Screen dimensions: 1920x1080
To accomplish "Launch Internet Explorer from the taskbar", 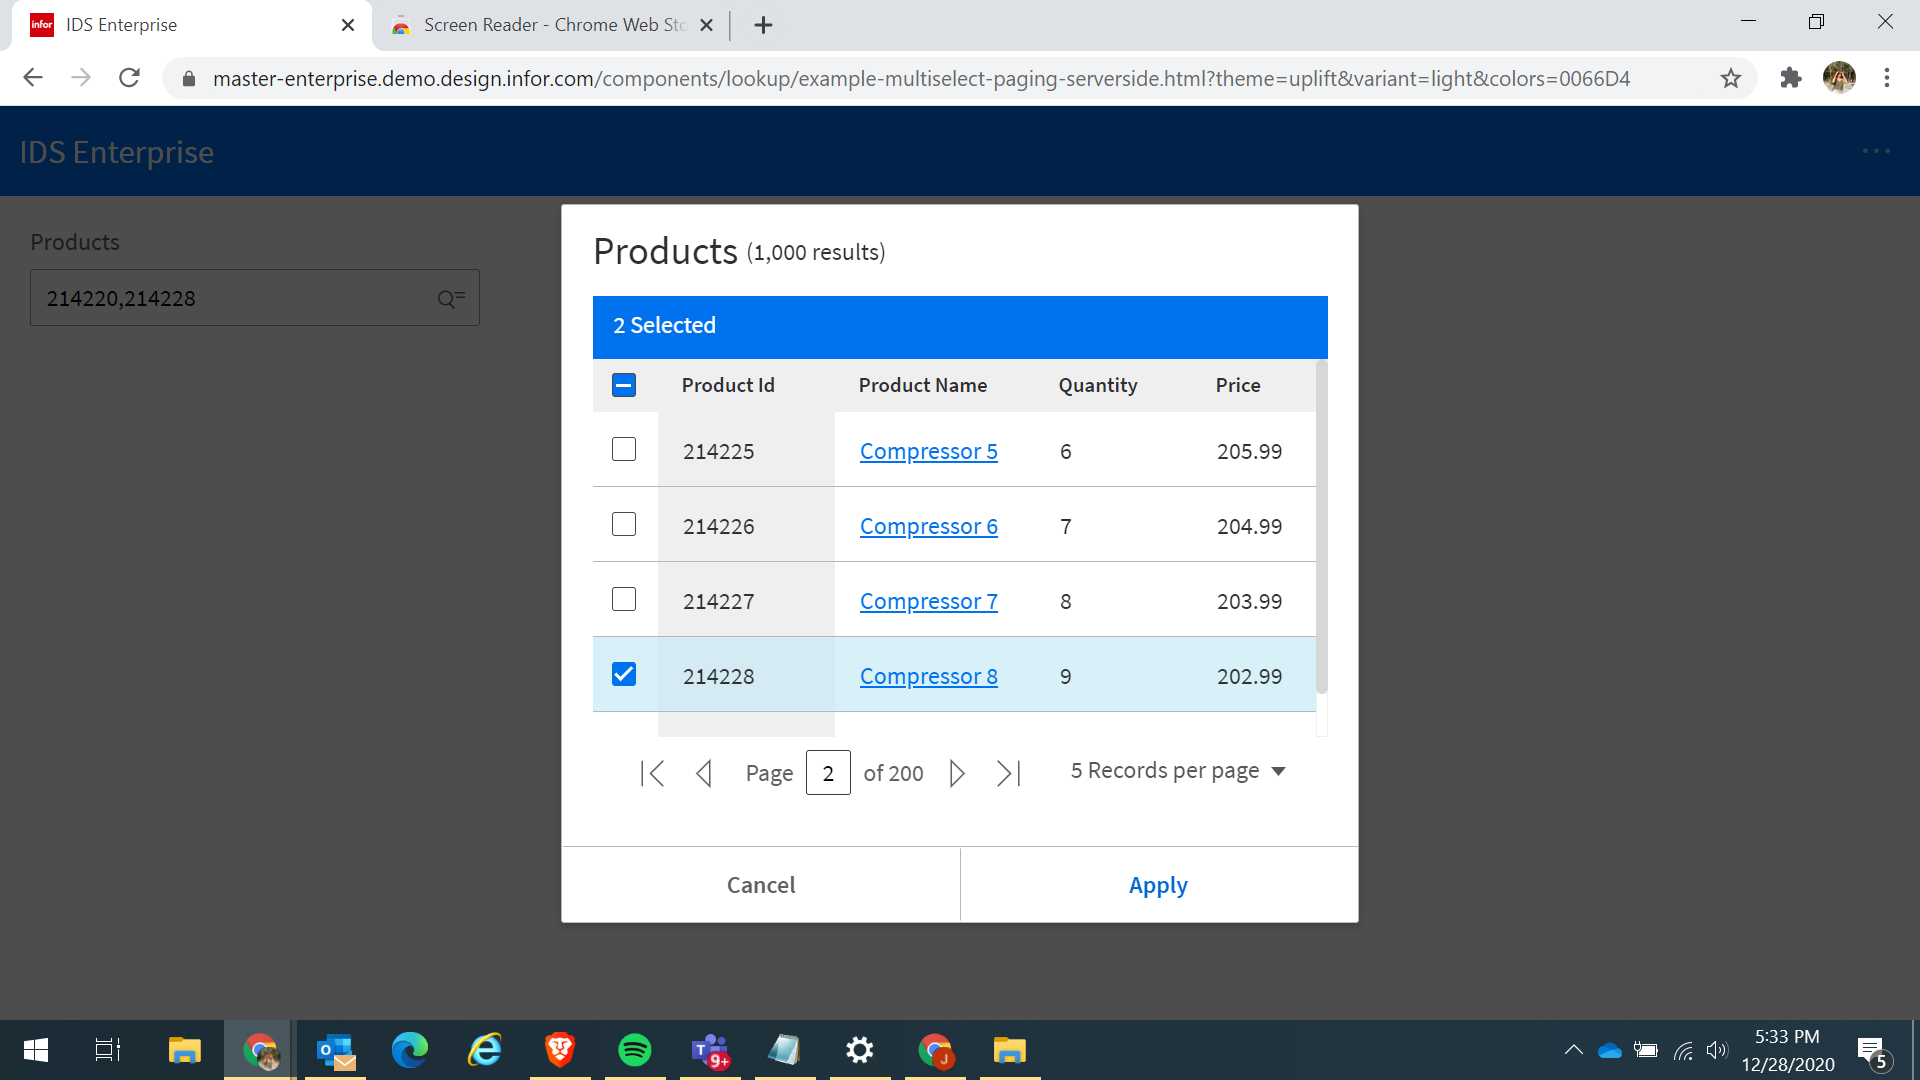I will pyautogui.click(x=485, y=1050).
